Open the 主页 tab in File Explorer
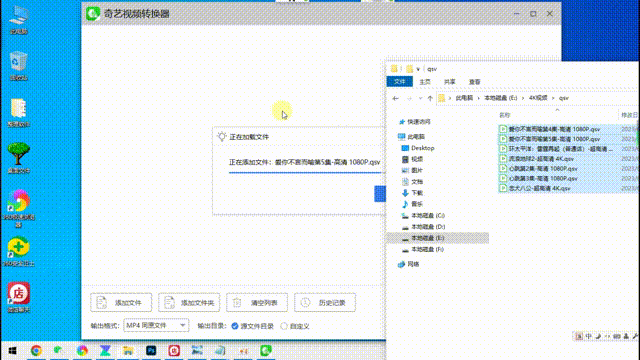 click(x=425, y=82)
